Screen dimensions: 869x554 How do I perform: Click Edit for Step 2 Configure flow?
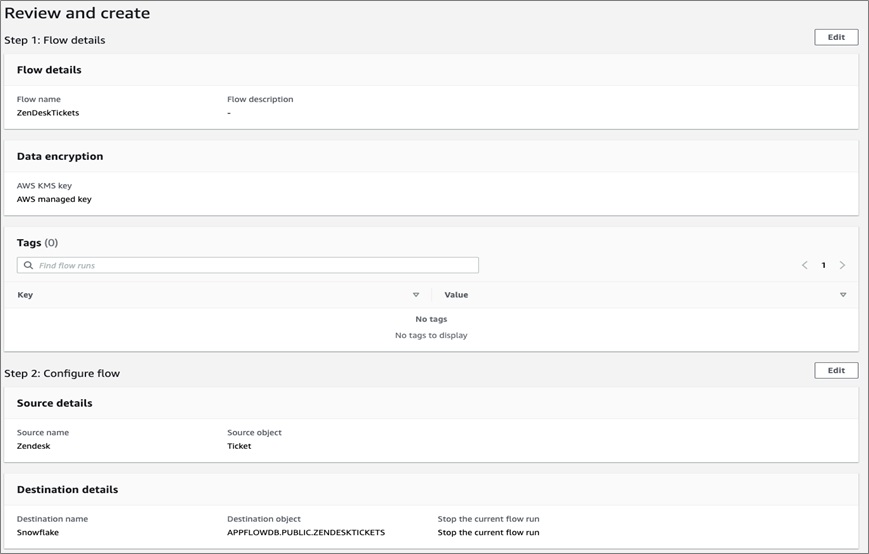point(836,370)
